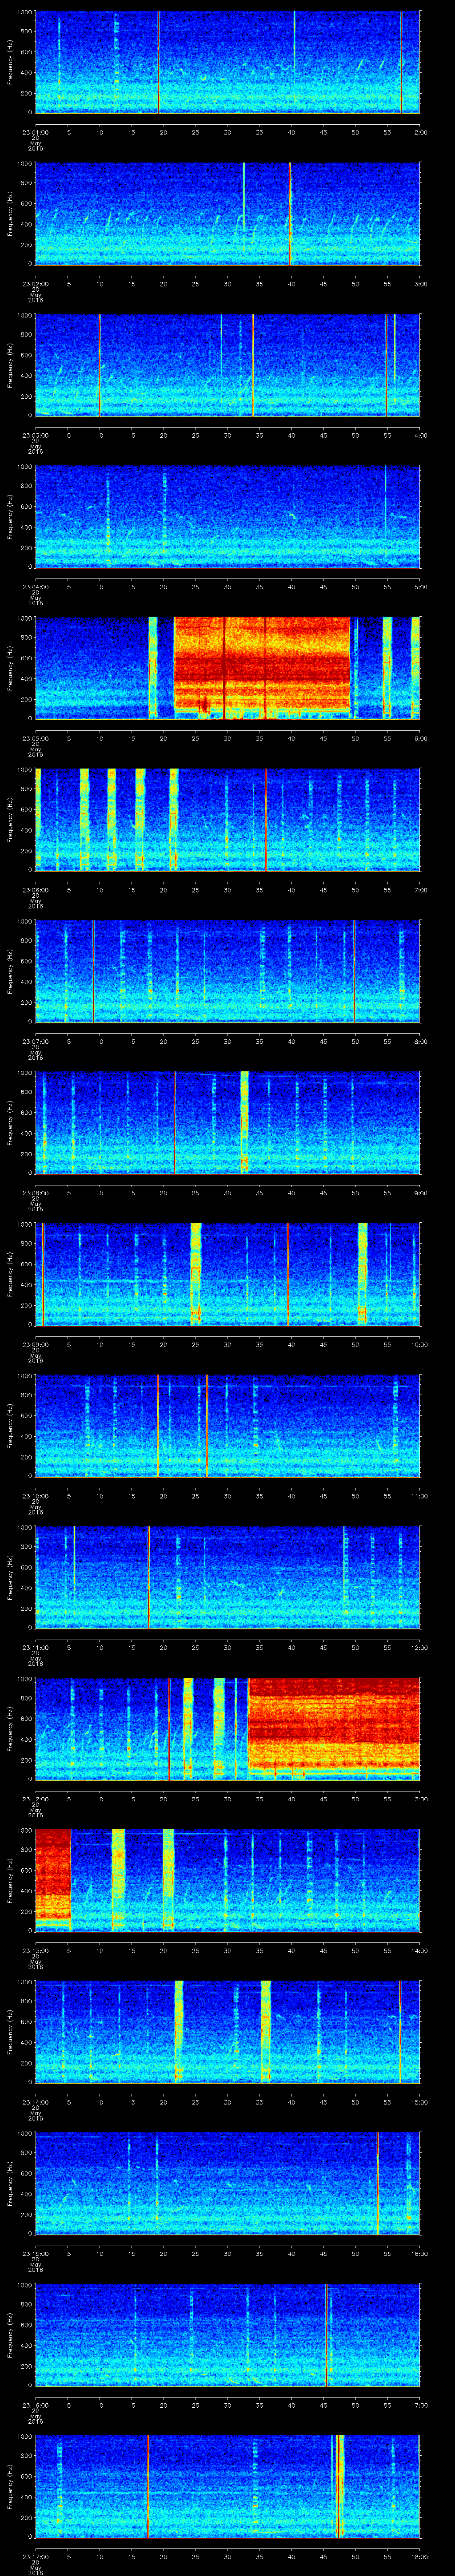Image resolution: width=455 pixels, height=2576 pixels.
Task: Click the 23:05:00 timestamp label
Action: [x=35, y=738]
